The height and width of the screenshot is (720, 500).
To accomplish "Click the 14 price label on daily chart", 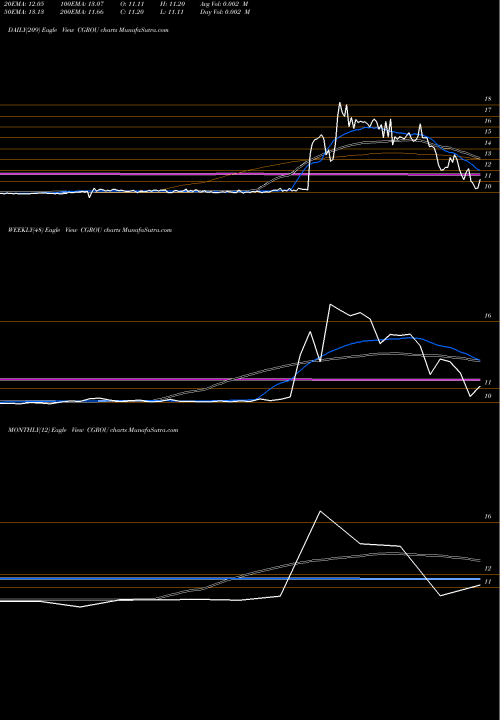I will tap(488, 143).
